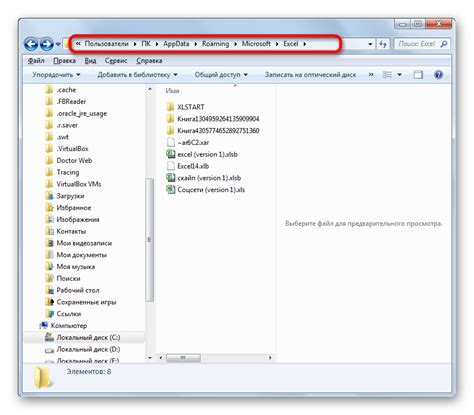
Task: Click the refresh icon beside address bar
Action: pos(383,44)
